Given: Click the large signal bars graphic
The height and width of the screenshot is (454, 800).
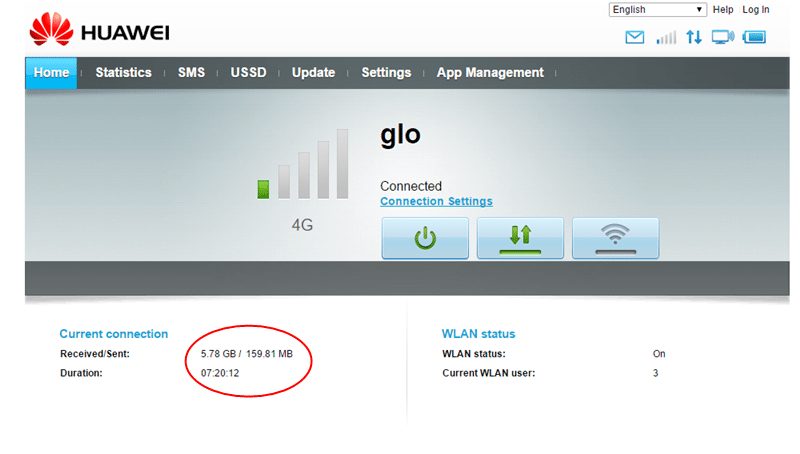Looking at the screenshot, I should click(303, 164).
